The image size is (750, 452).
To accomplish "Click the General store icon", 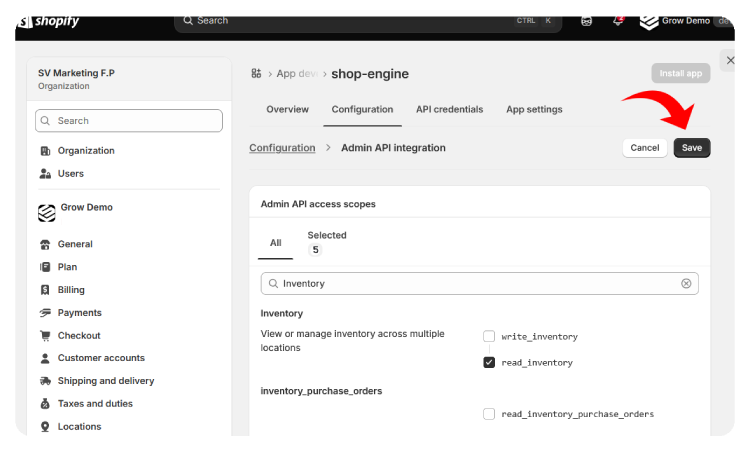I will coord(45,244).
